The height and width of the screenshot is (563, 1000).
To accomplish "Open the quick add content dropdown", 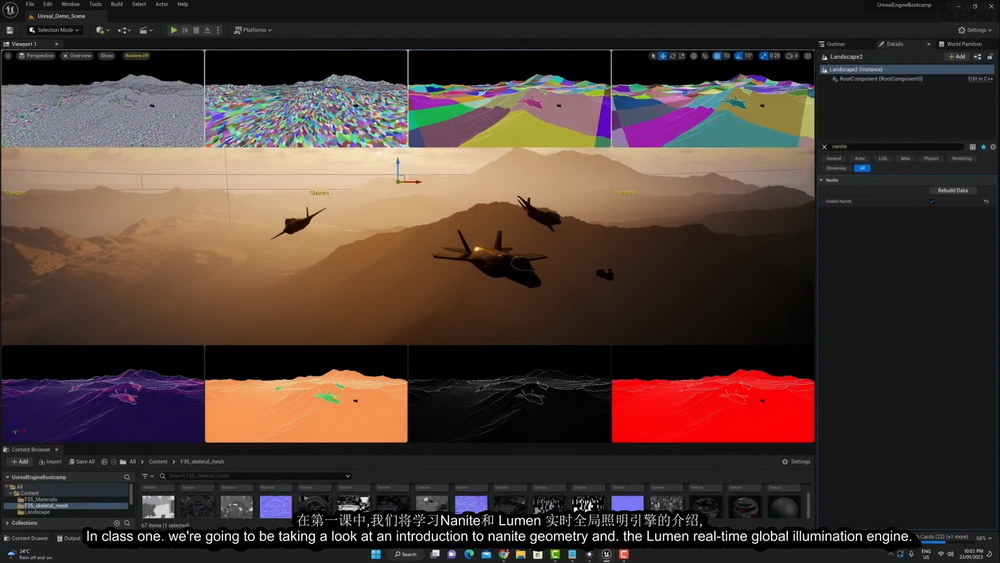I will coord(102,30).
